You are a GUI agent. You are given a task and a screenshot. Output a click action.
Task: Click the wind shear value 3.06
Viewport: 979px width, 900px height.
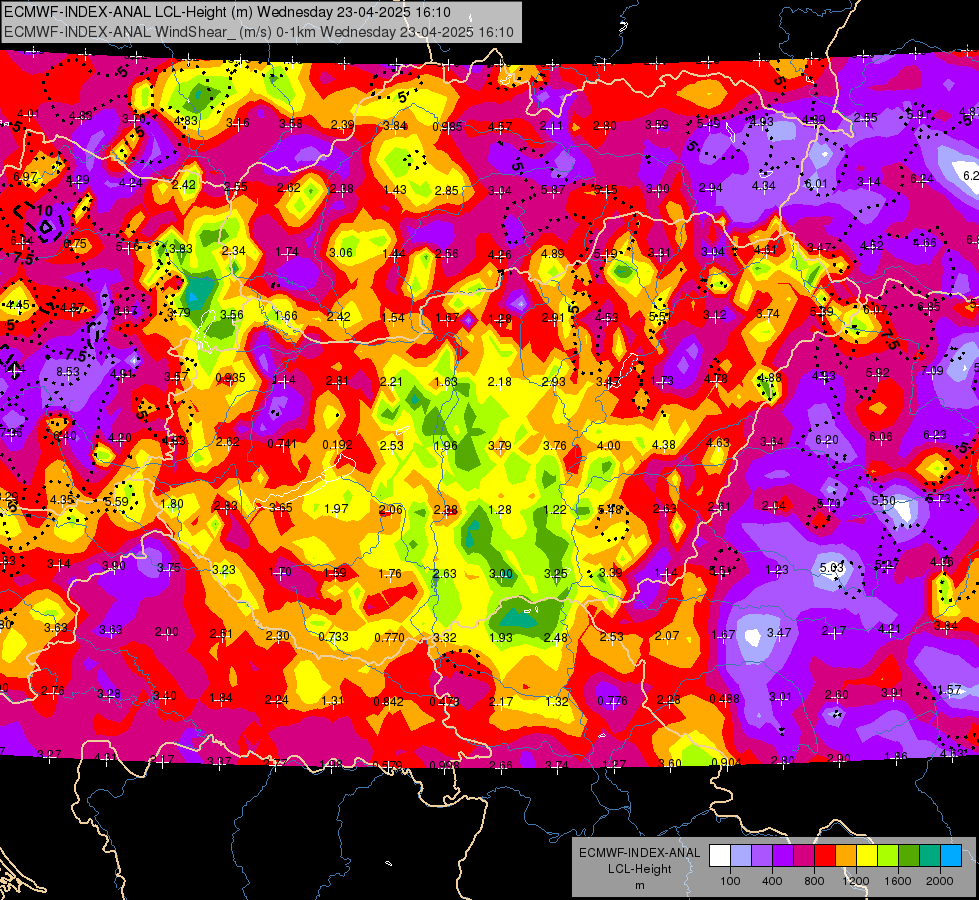(340, 252)
